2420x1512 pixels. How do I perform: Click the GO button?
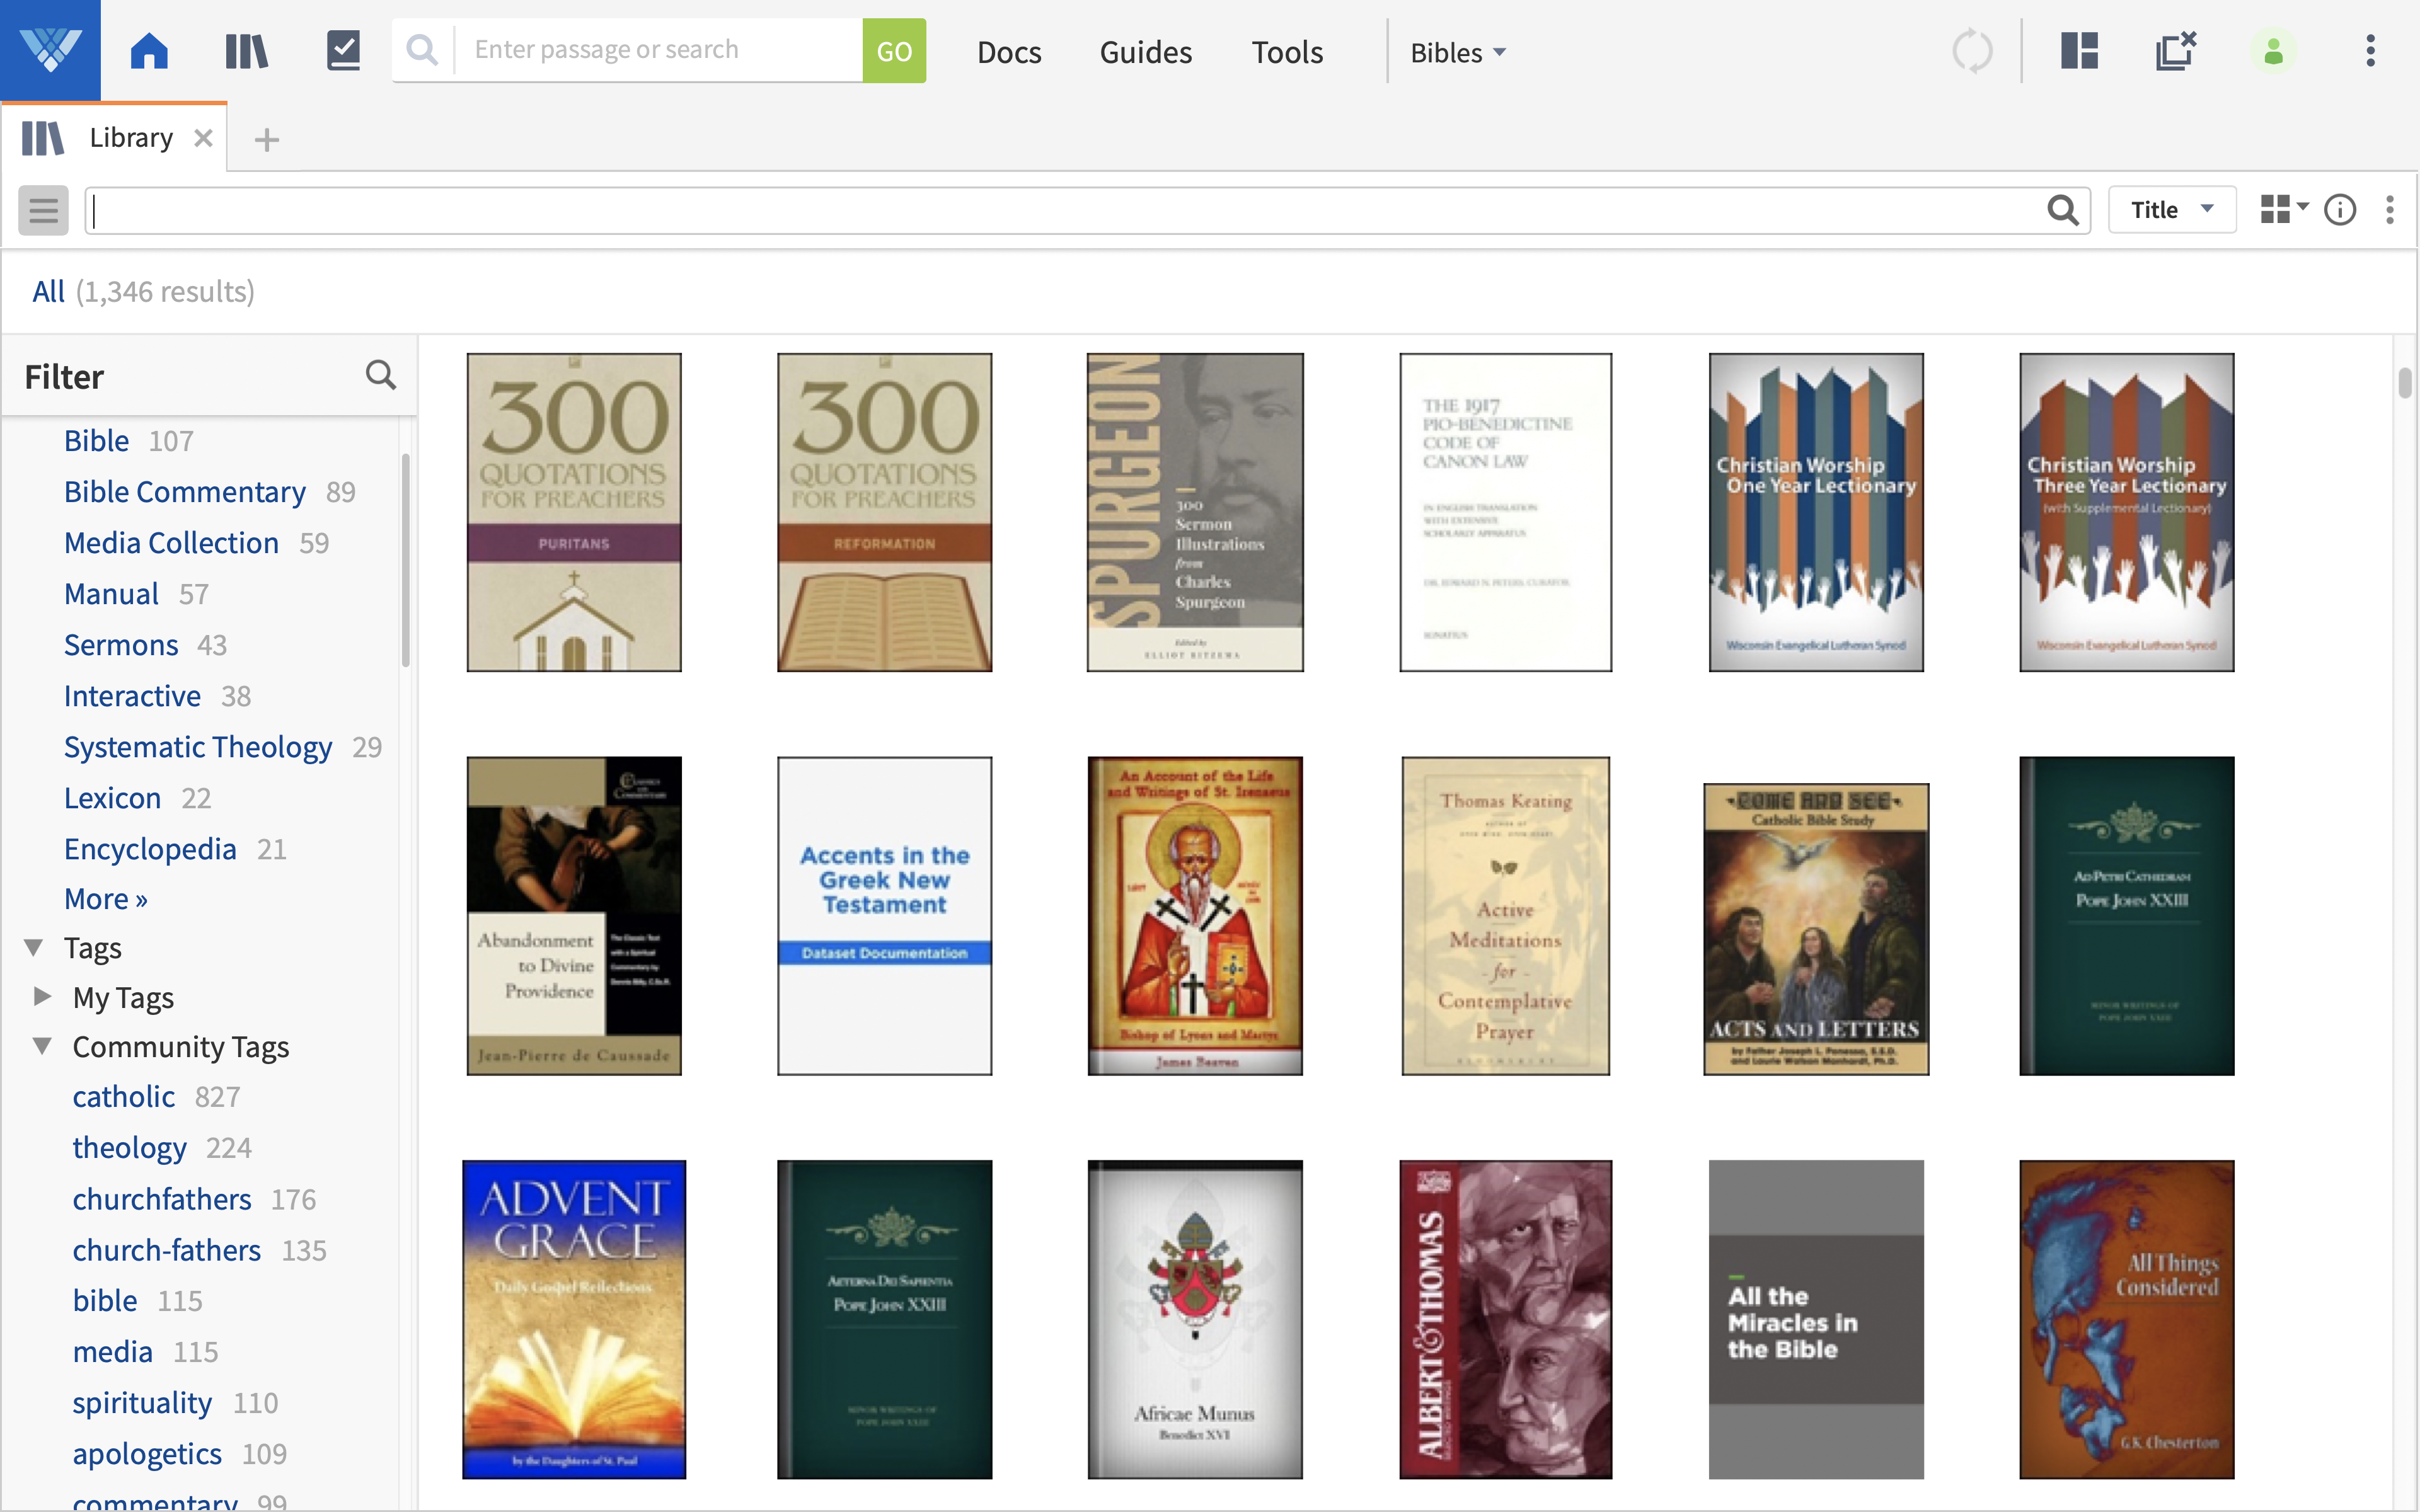click(894, 50)
